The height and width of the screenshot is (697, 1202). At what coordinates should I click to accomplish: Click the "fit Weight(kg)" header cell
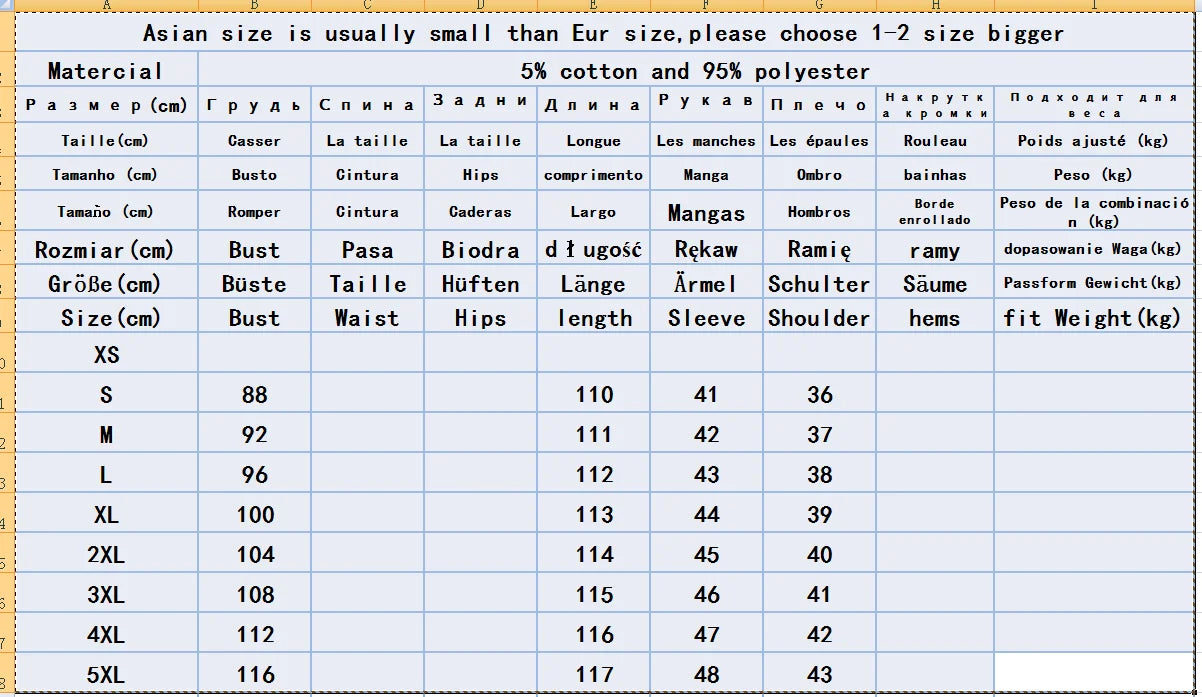coord(1092,318)
